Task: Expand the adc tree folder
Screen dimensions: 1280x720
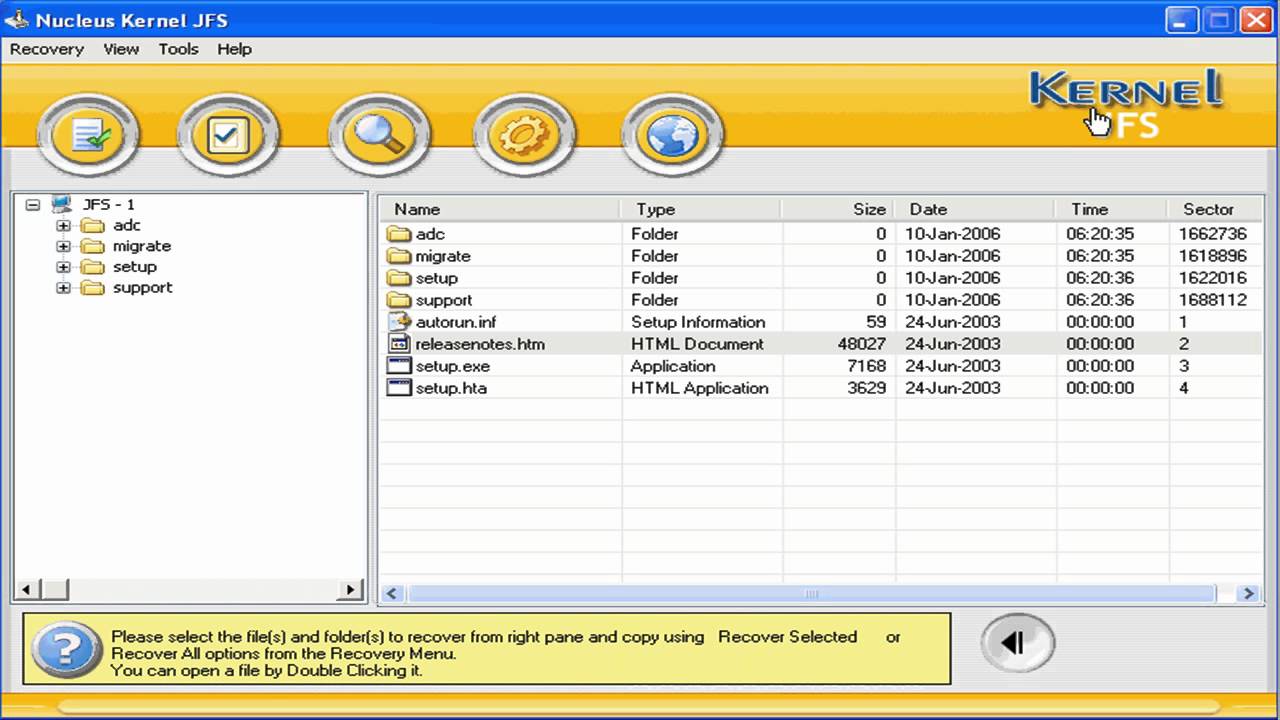Action: coord(64,226)
